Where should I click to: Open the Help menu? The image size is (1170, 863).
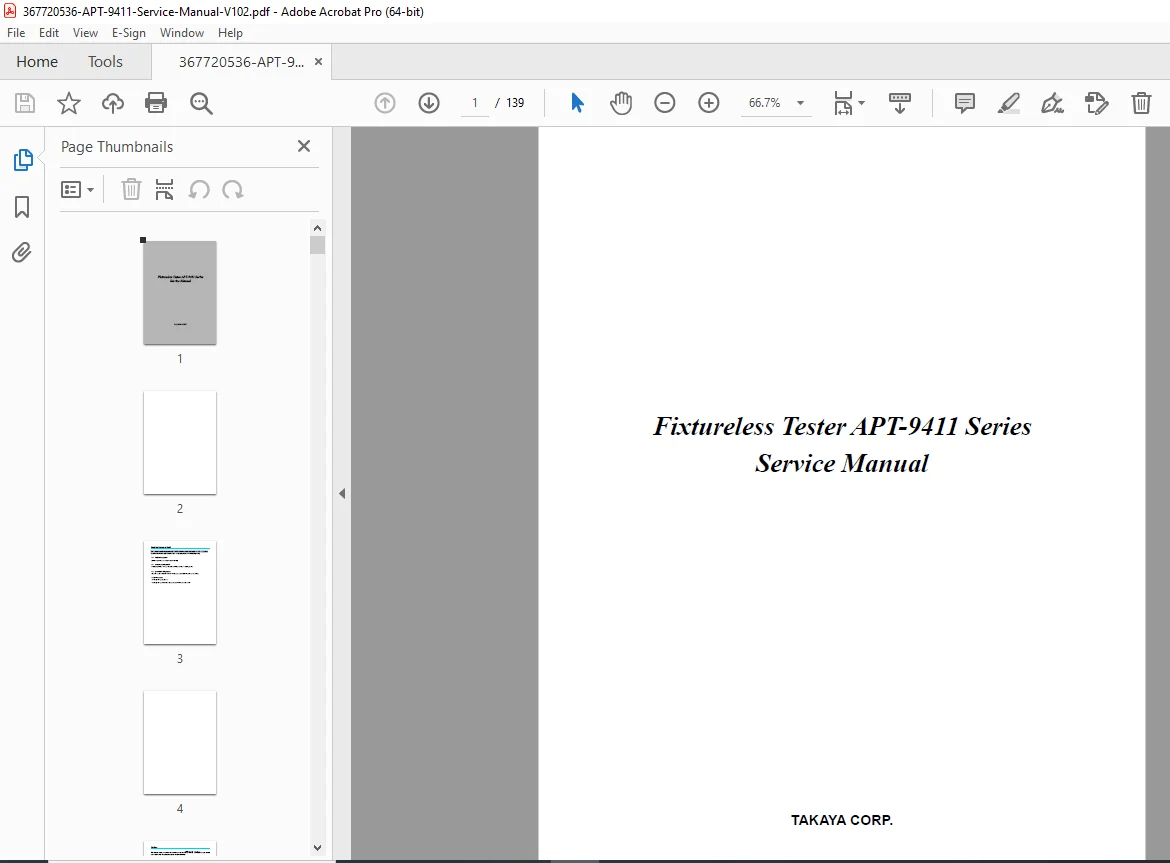tap(230, 33)
